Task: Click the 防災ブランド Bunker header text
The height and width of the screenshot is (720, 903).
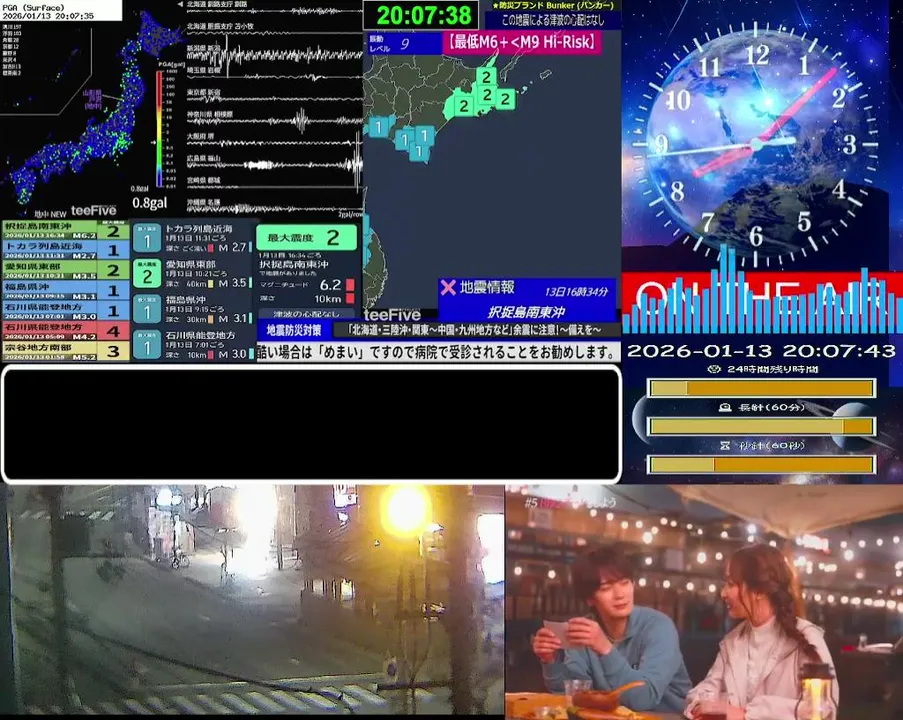Action: click(x=553, y=6)
